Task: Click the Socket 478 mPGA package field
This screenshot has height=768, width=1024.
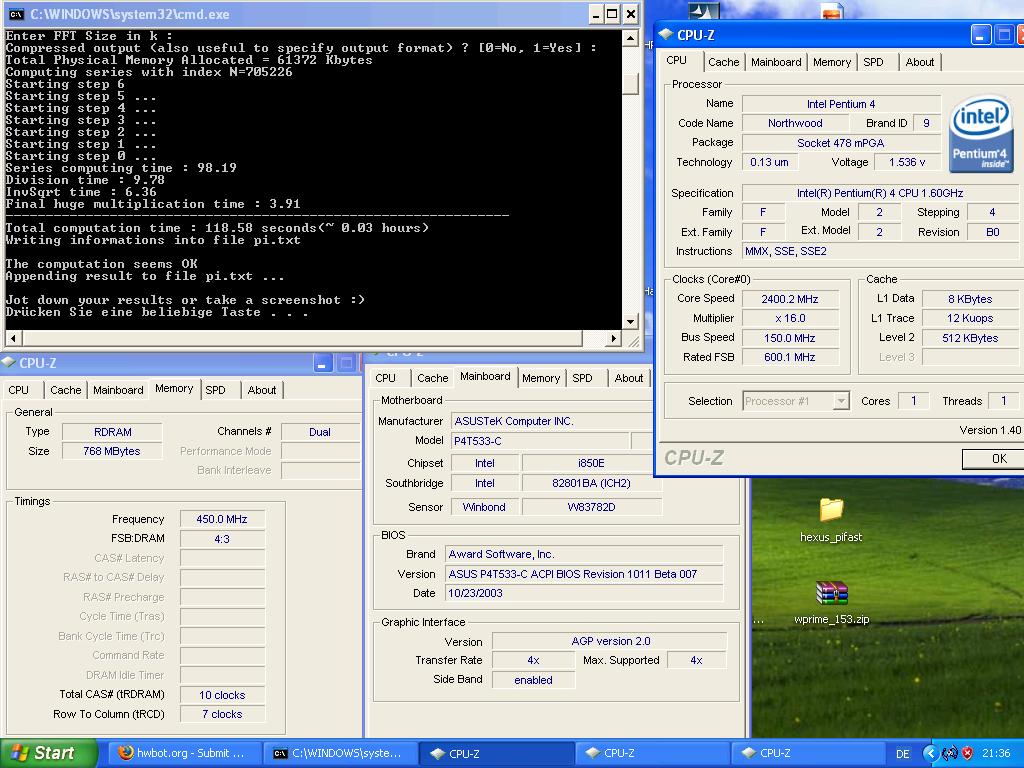Action: click(x=840, y=143)
